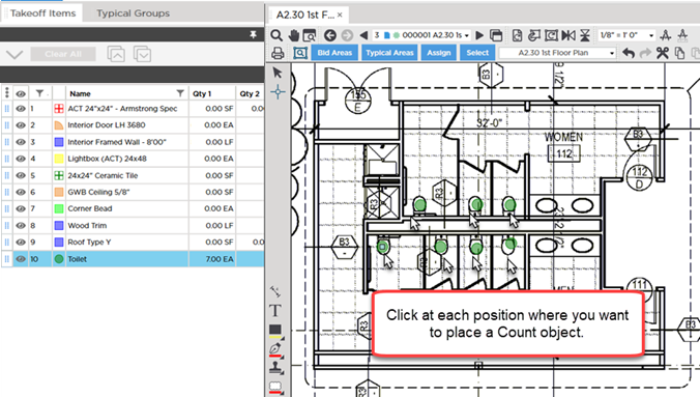This screenshot has height=397, width=700.
Task: Select the Roof Type Y row
Action: 133,242
